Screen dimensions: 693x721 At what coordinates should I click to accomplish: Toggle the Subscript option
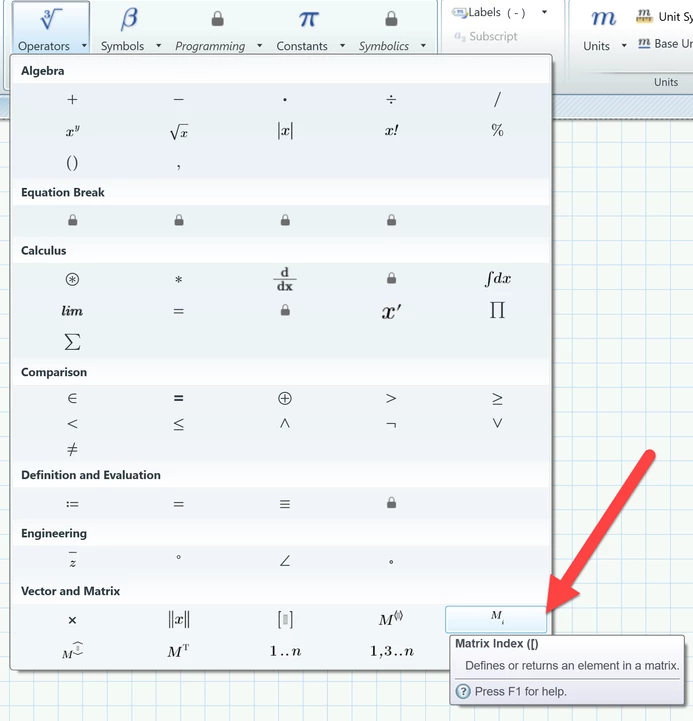coord(486,36)
